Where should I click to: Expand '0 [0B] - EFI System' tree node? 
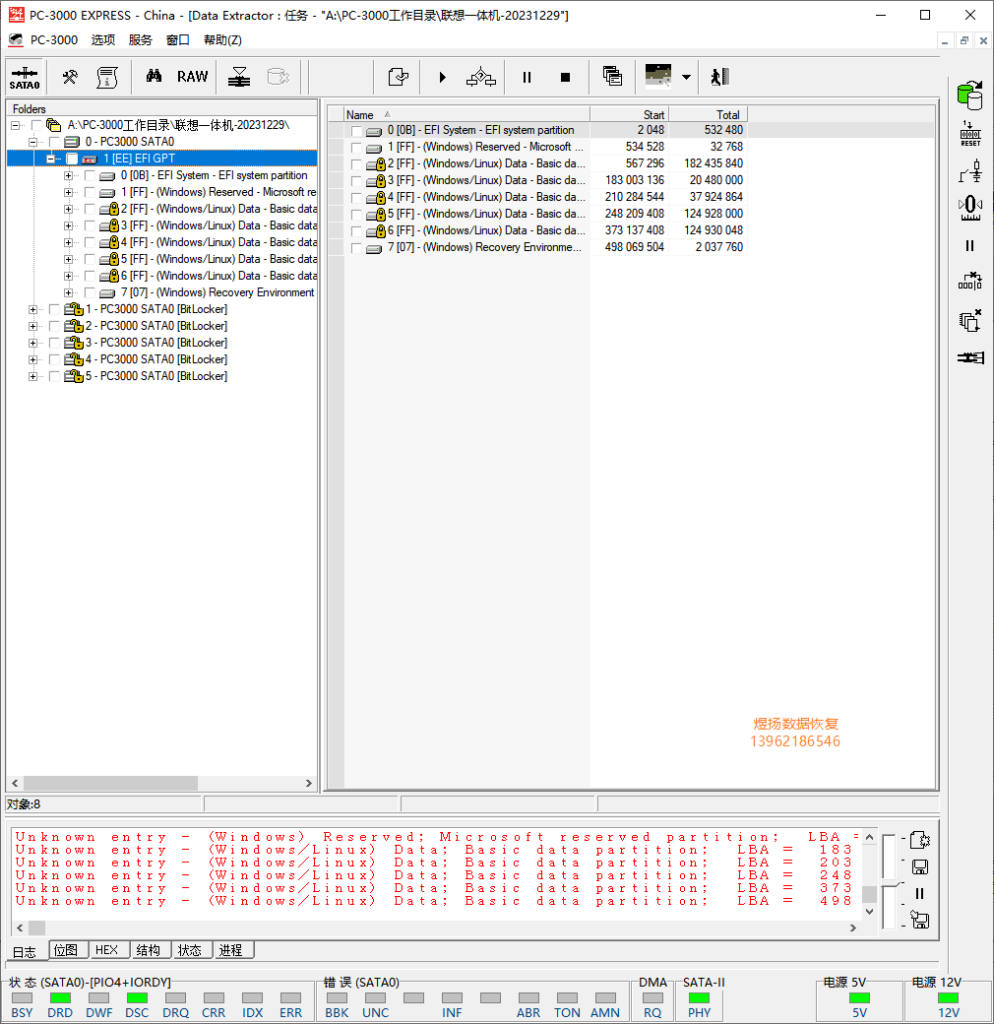tap(68, 176)
